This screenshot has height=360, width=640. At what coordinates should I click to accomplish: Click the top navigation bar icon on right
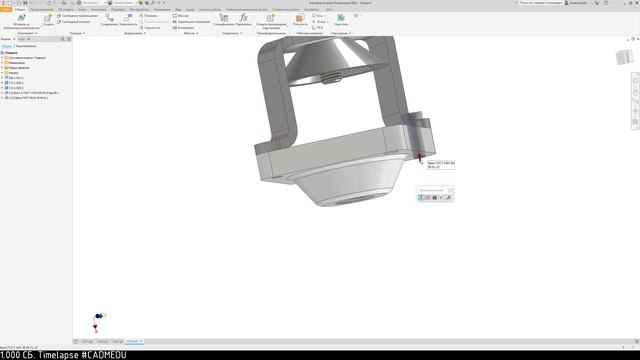tap(635, 81)
